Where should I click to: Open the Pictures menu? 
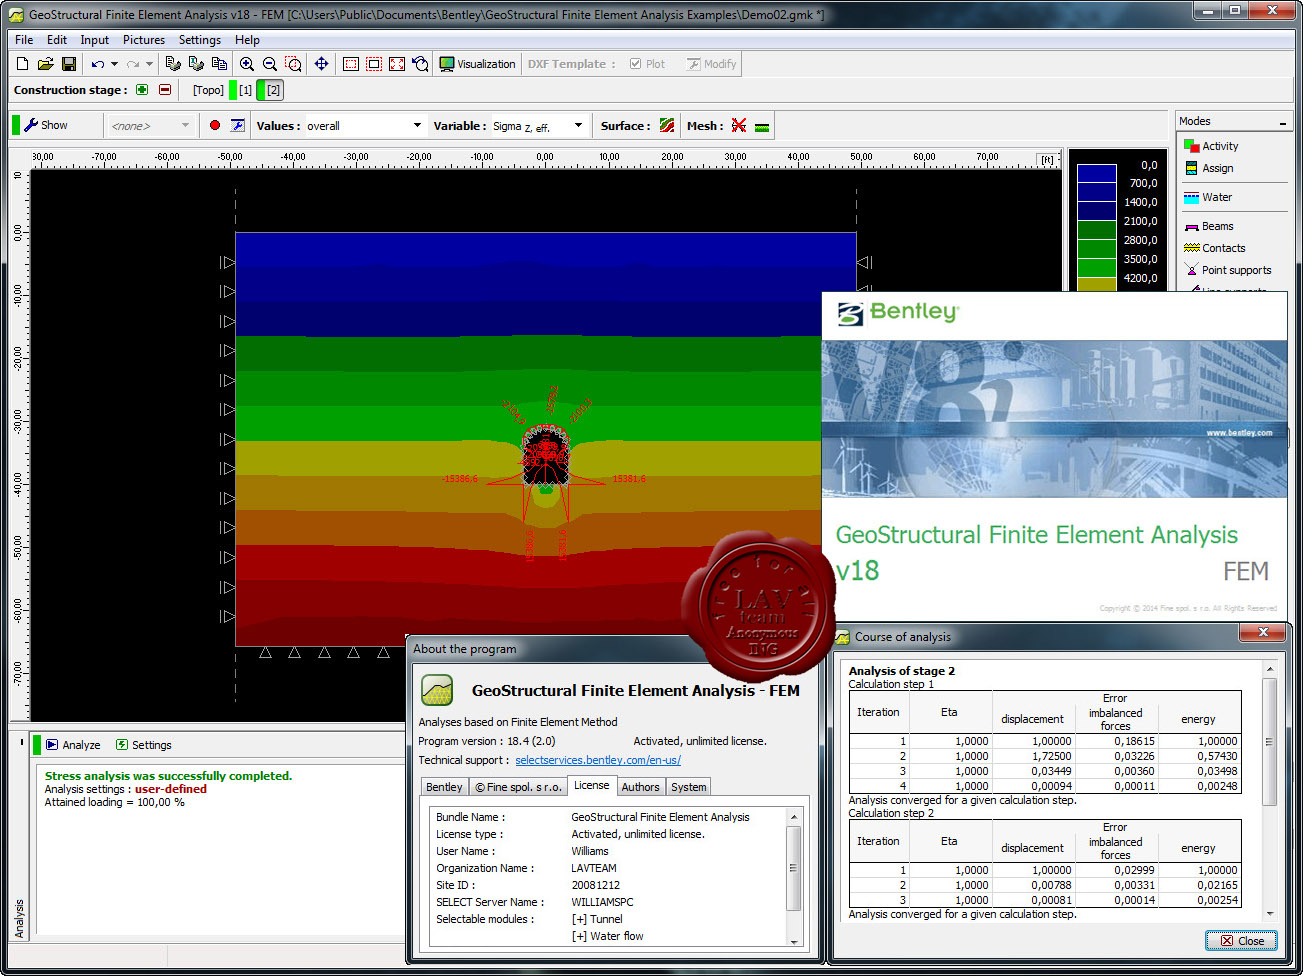pyautogui.click(x=144, y=40)
